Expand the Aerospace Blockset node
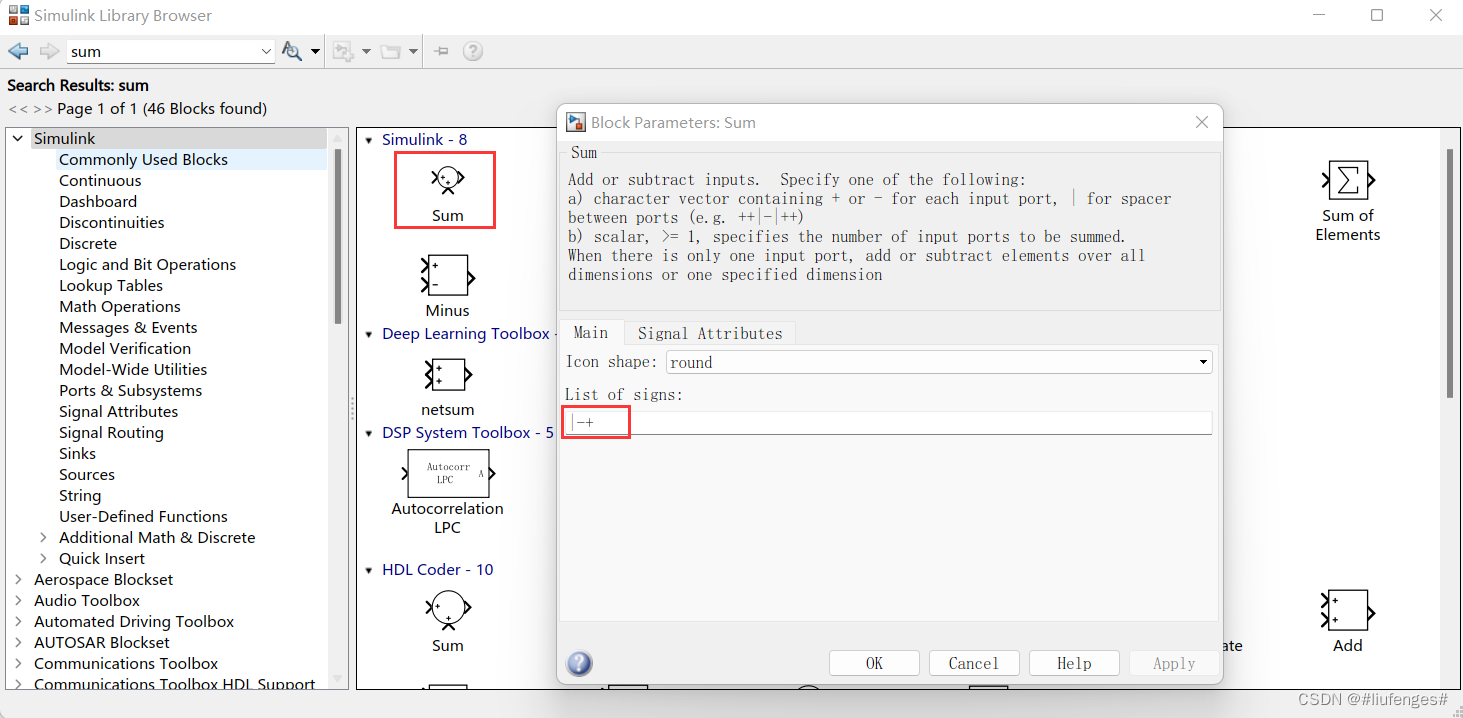Image resolution: width=1463 pixels, height=718 pixels. point(18,580)
